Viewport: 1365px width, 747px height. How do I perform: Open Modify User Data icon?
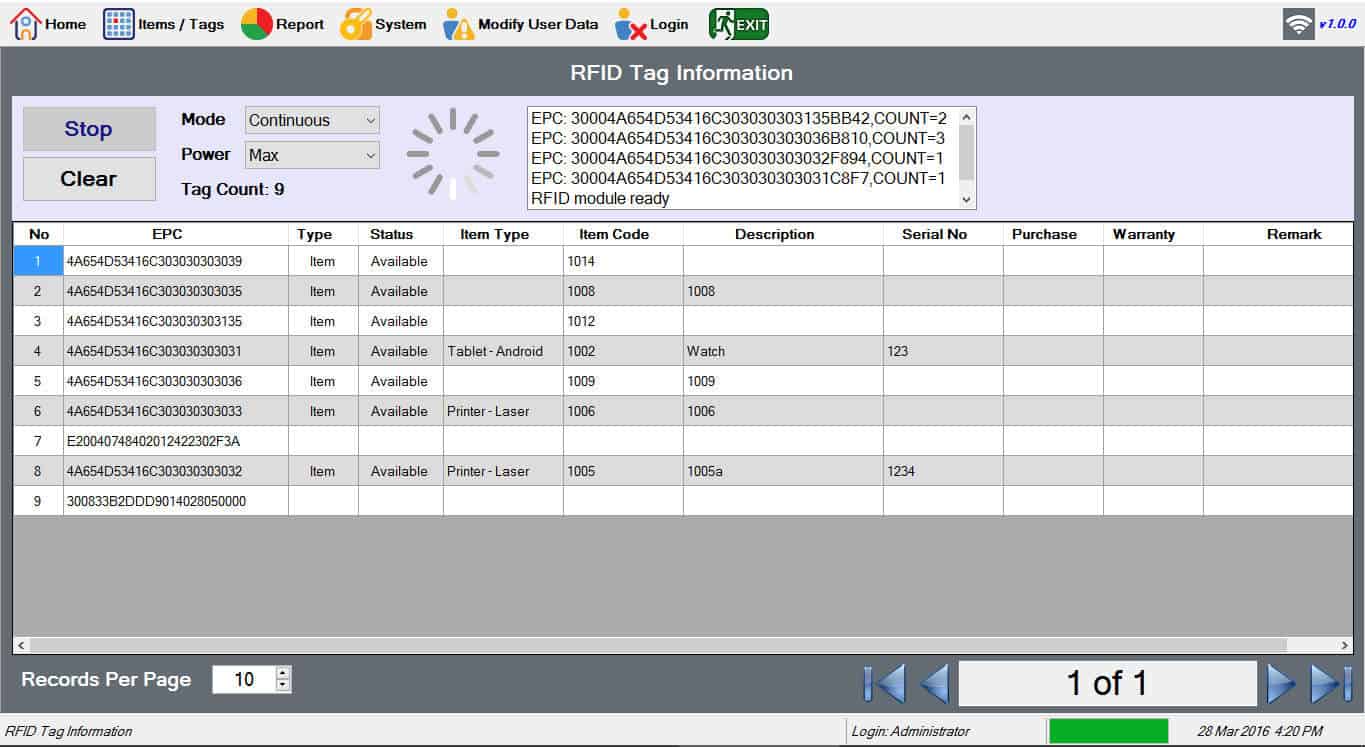pyautogui.click(x=459, y=24)
